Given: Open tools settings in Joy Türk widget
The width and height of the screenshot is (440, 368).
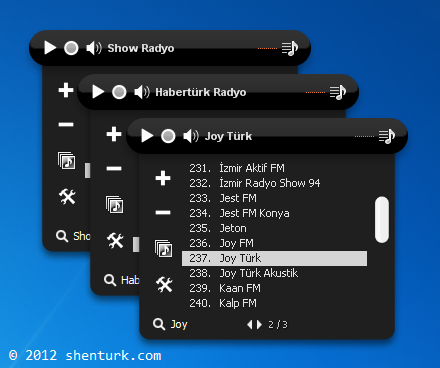Looking at the screenshot, I should point(164,284).
